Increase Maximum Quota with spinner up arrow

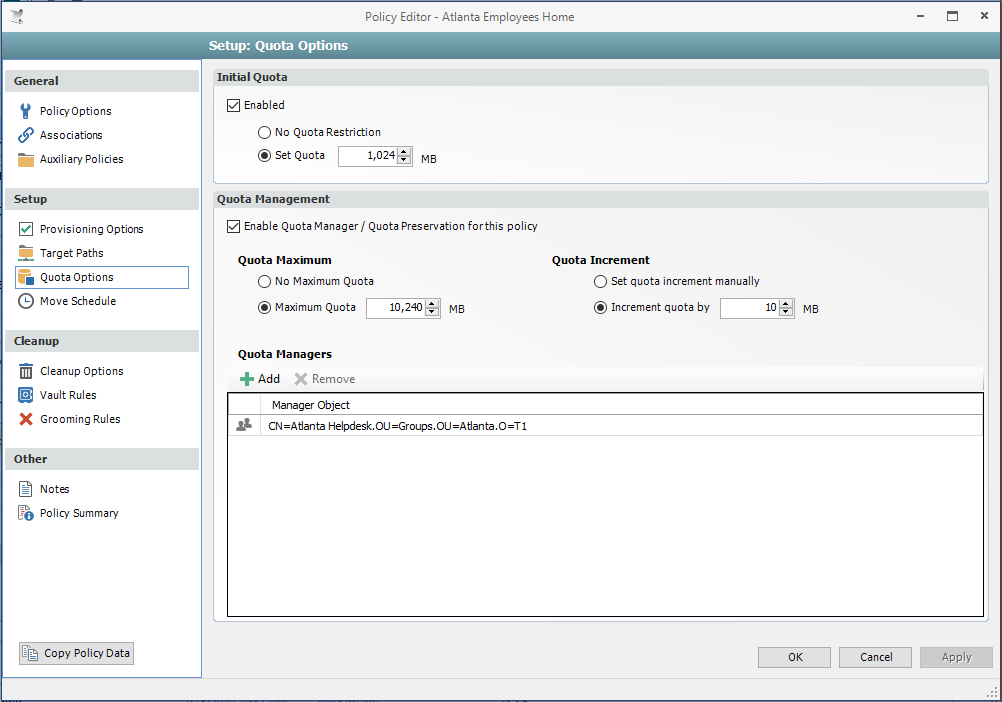(432, 304)
